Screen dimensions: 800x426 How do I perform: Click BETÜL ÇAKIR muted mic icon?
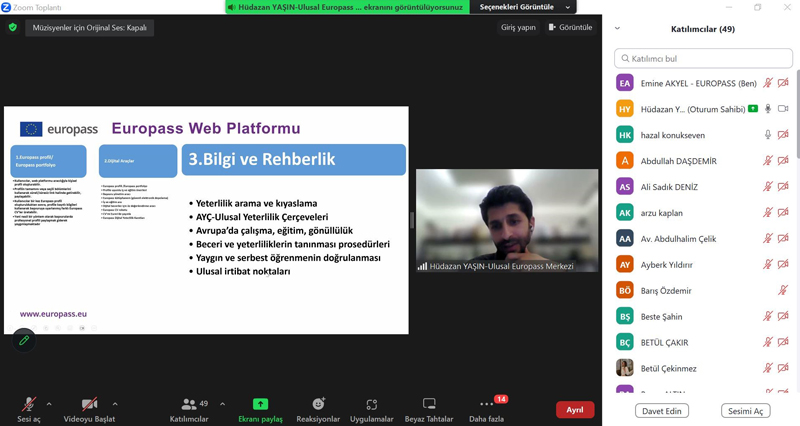pos(768,342)
